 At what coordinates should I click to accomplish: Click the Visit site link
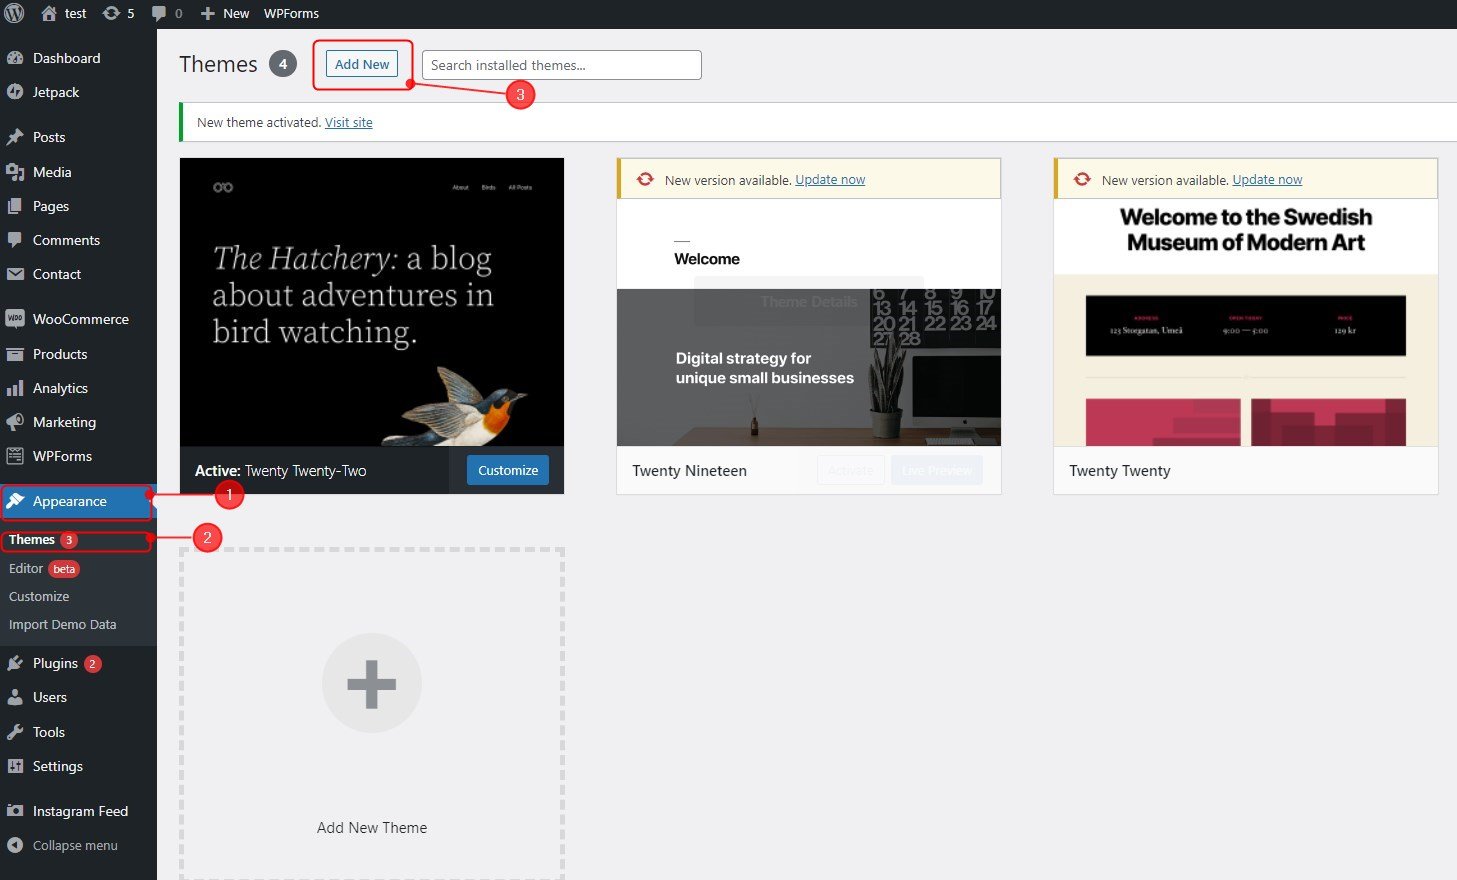click(x=349, y=122)
